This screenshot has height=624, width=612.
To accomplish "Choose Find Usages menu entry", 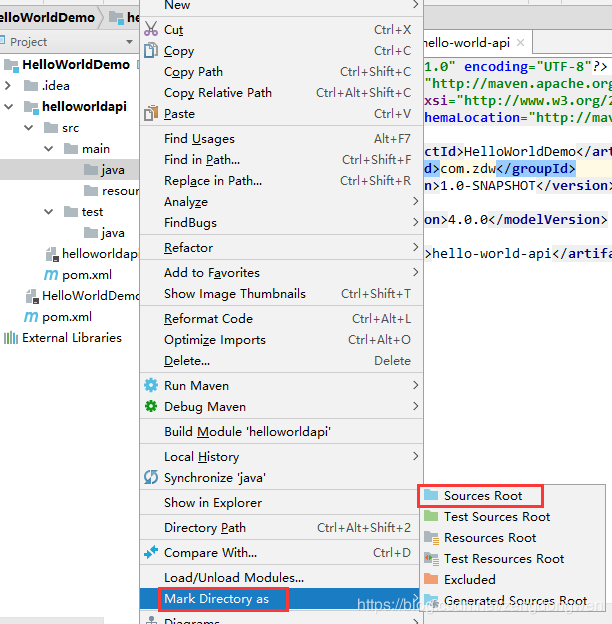I will 281,138.
